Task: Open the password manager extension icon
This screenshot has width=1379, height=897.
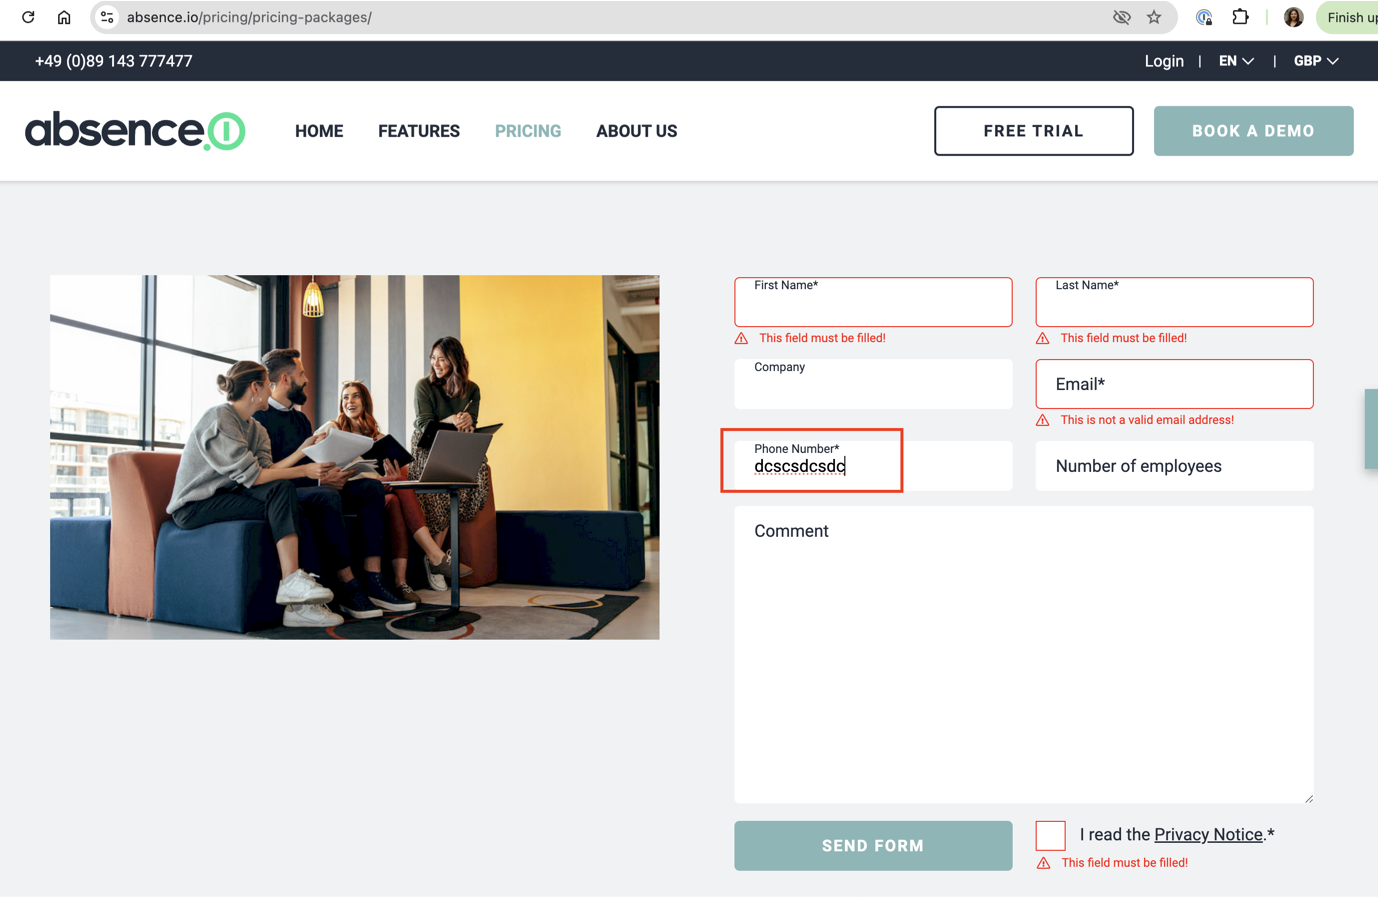Action: point(1204,17)
